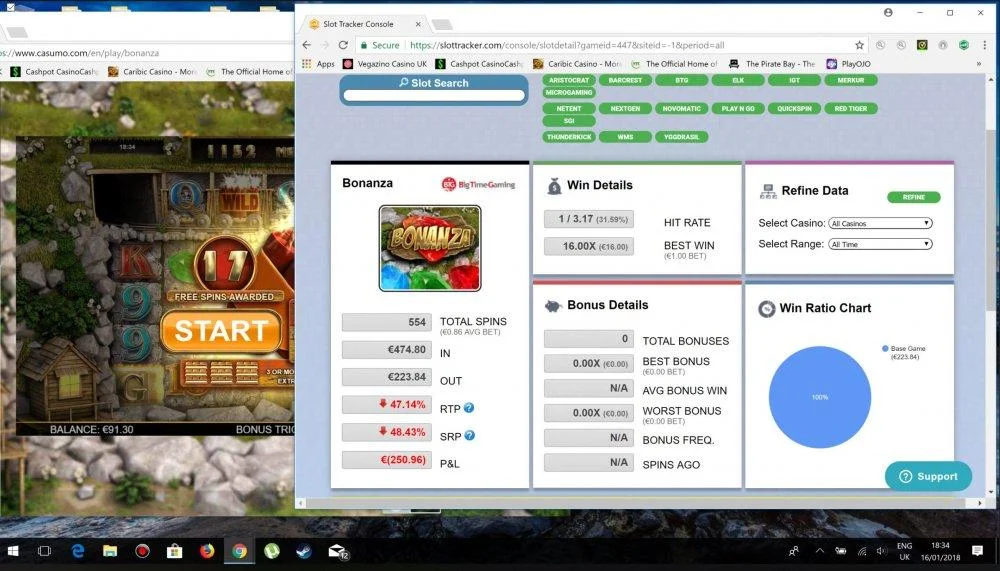
Task: Click the REFINE button
Action: [913, 197]
